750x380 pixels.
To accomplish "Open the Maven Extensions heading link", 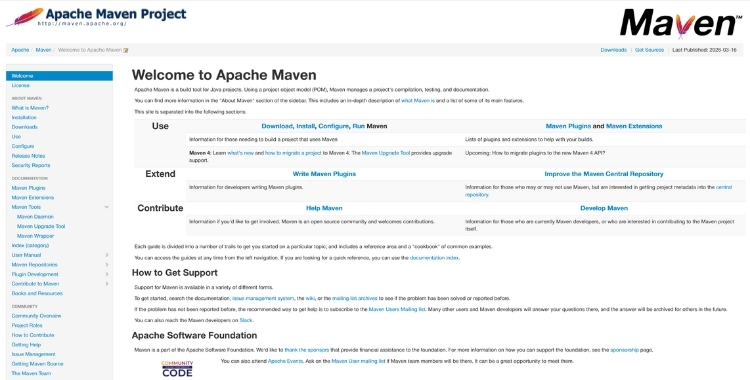I will click(x=634, y=126).
